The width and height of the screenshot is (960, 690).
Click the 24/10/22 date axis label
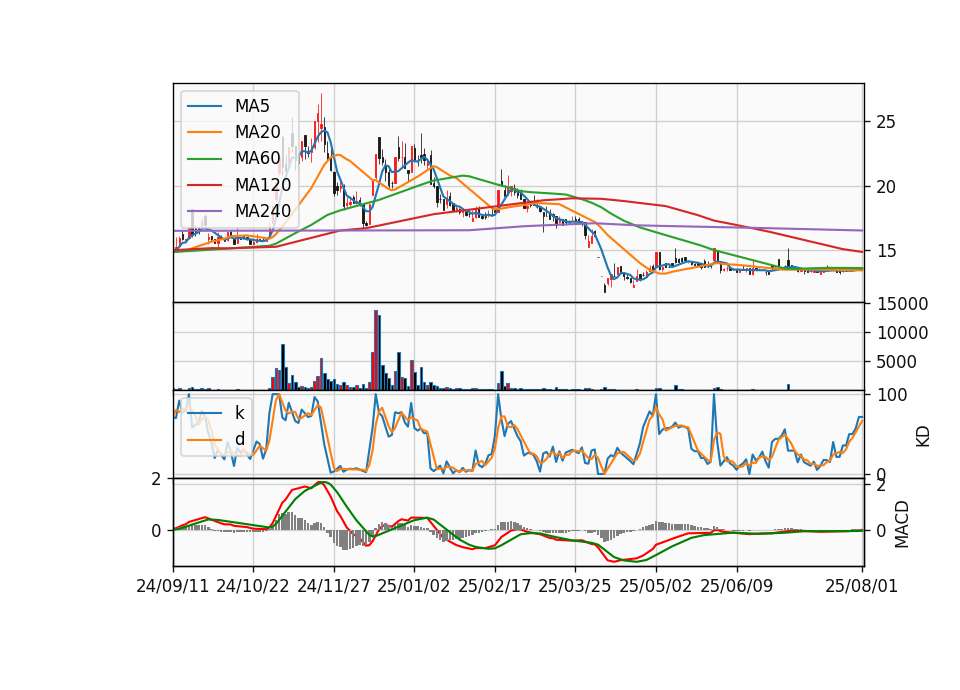253,586
